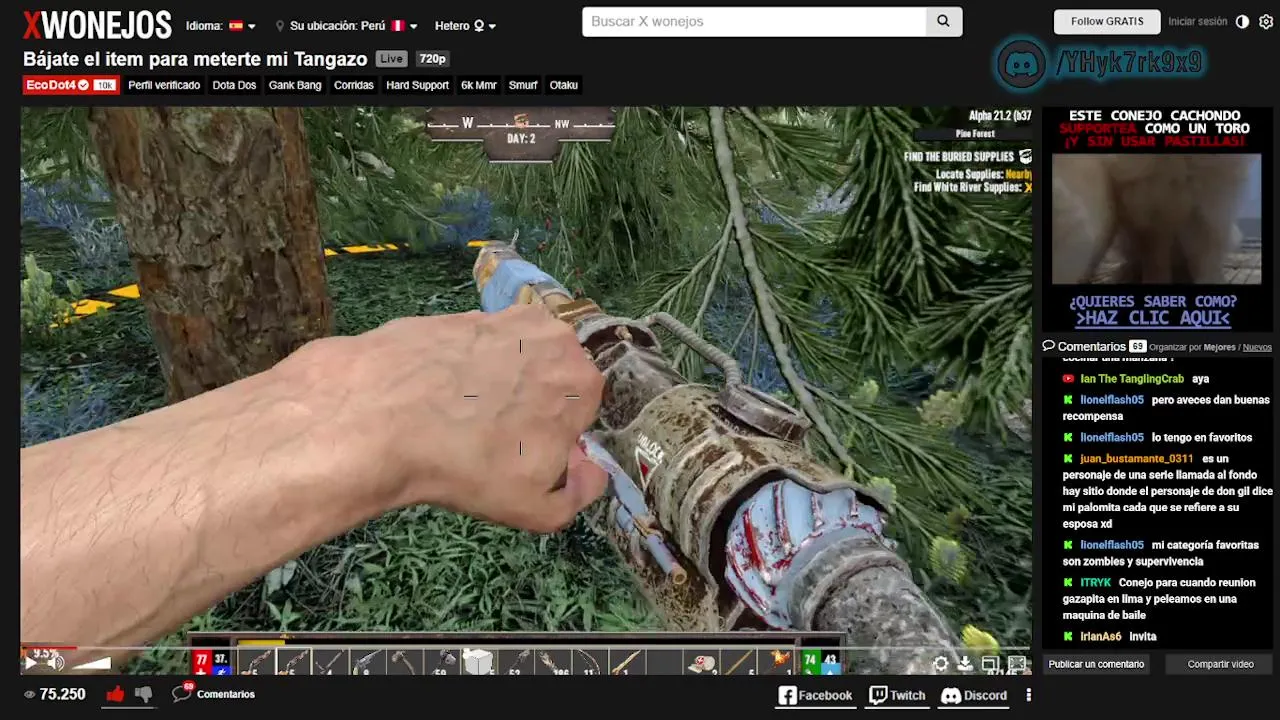Open the 720p quality badge

coord(432,59)
